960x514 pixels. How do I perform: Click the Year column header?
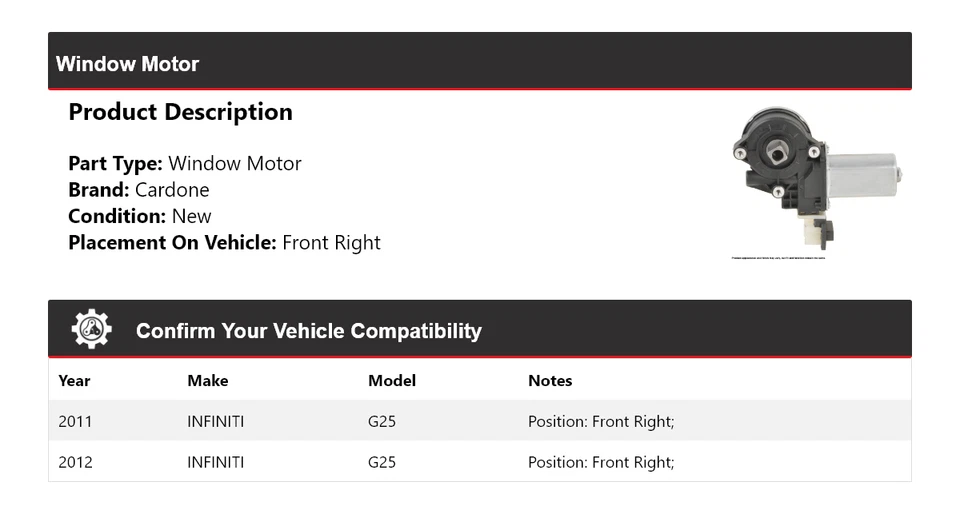(74, 381)
